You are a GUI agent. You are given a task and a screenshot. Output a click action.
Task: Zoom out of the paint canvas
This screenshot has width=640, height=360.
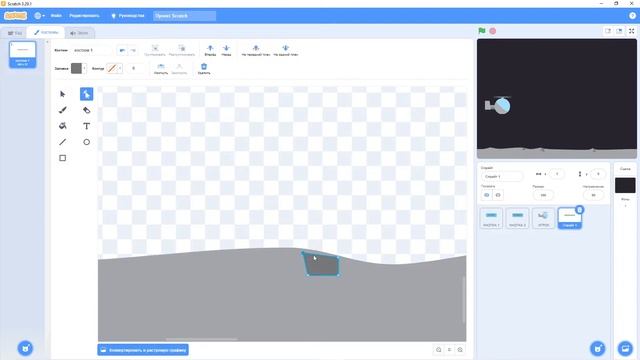pyautogui.click(x=439, y=350)
